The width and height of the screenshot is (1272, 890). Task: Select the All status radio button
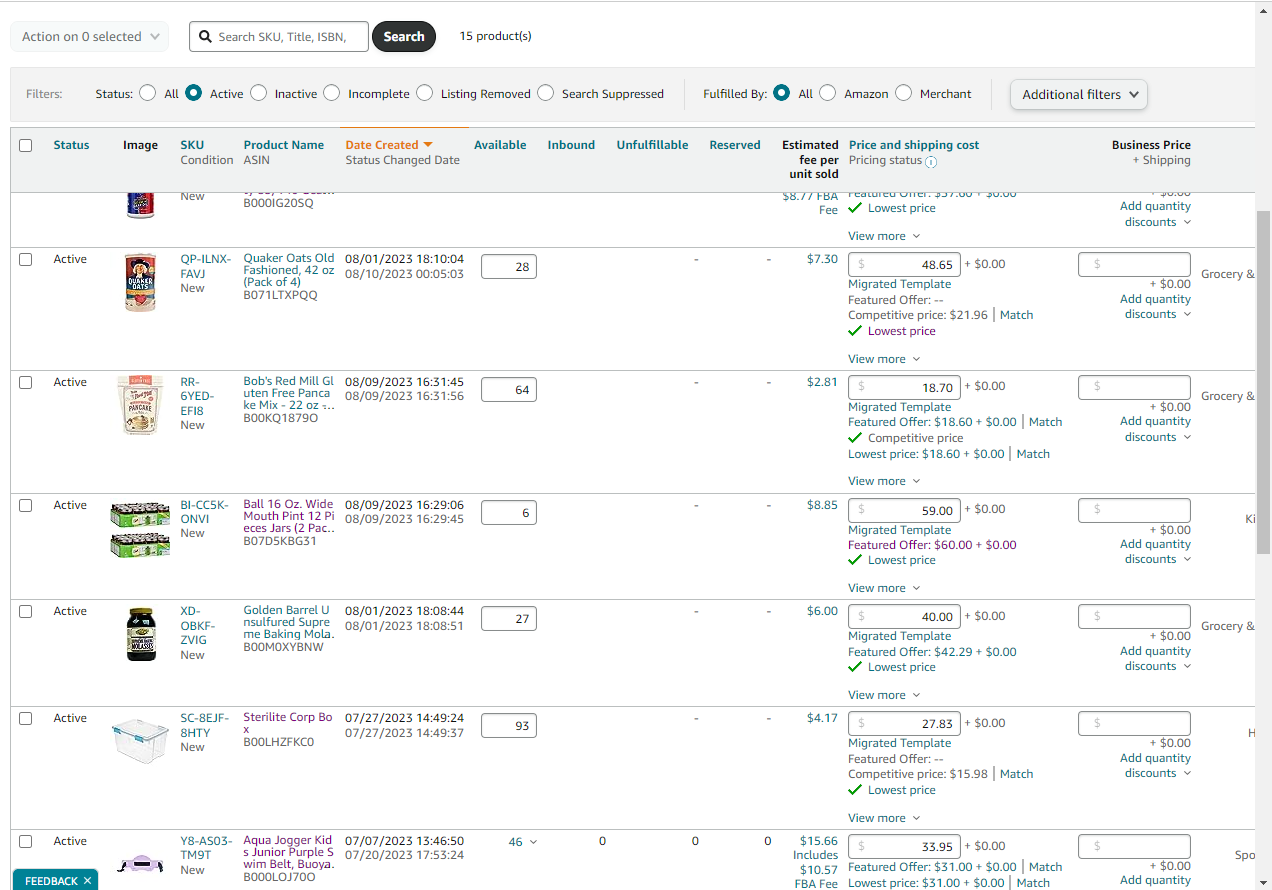148,93
